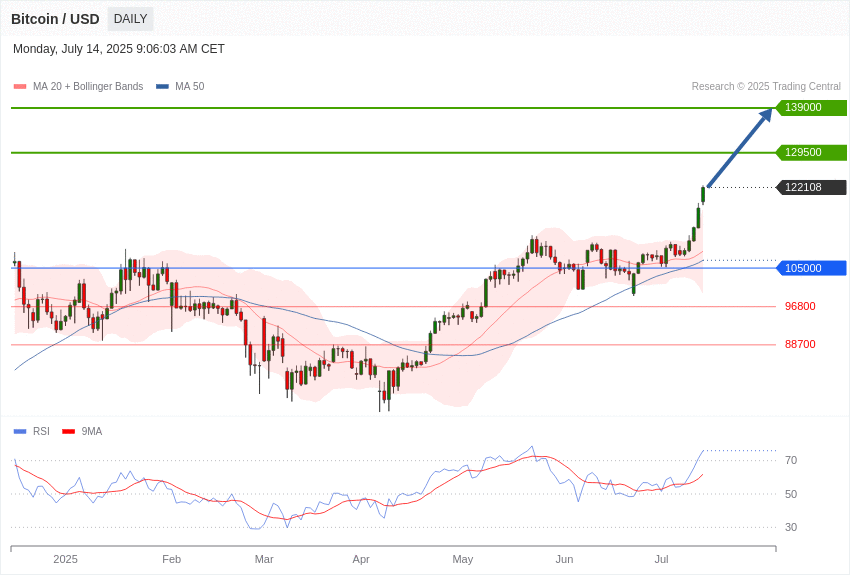This screenshot has height=576, width=850.
Task: Click the blue 105000 pivot price tag
Action: pos(812,268)
